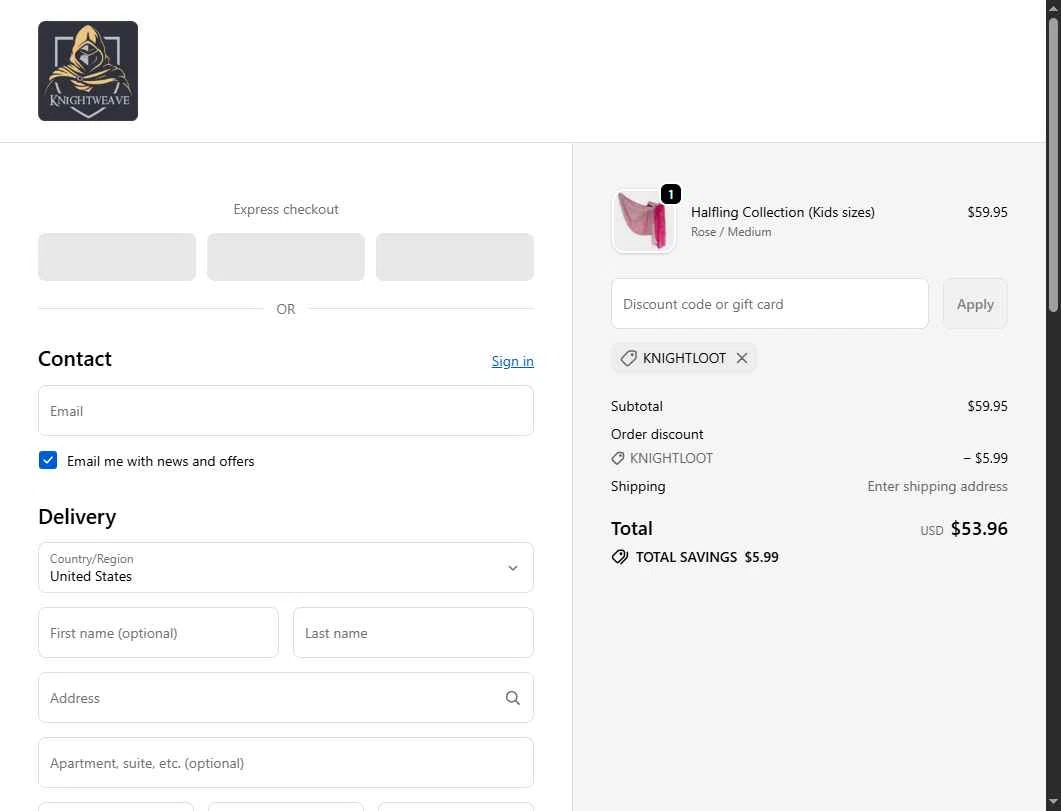Click the Contact section heading
Screen dimensions: 1061x811
pos(74,359)
